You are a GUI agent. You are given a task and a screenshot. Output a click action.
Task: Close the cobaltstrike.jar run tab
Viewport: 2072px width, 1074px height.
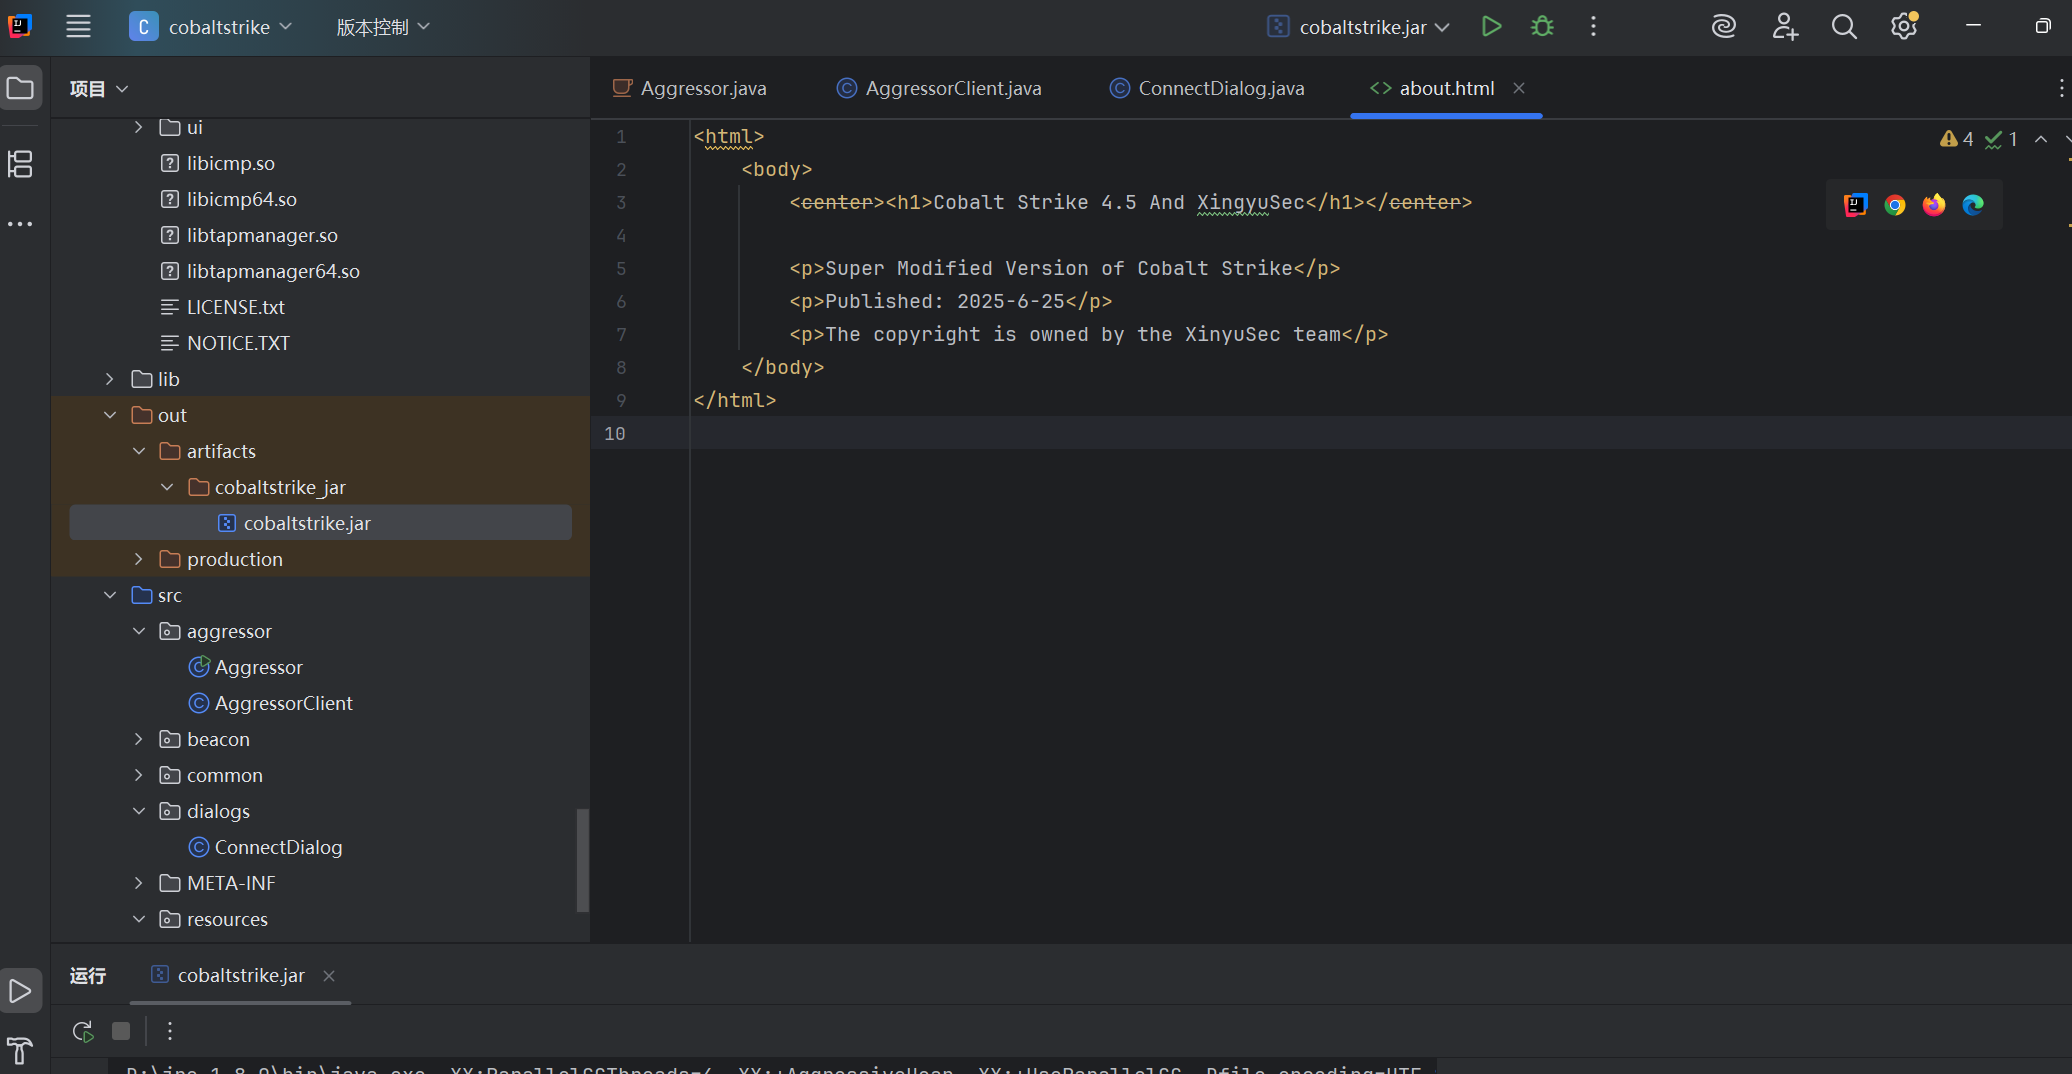tap(329, 975)
